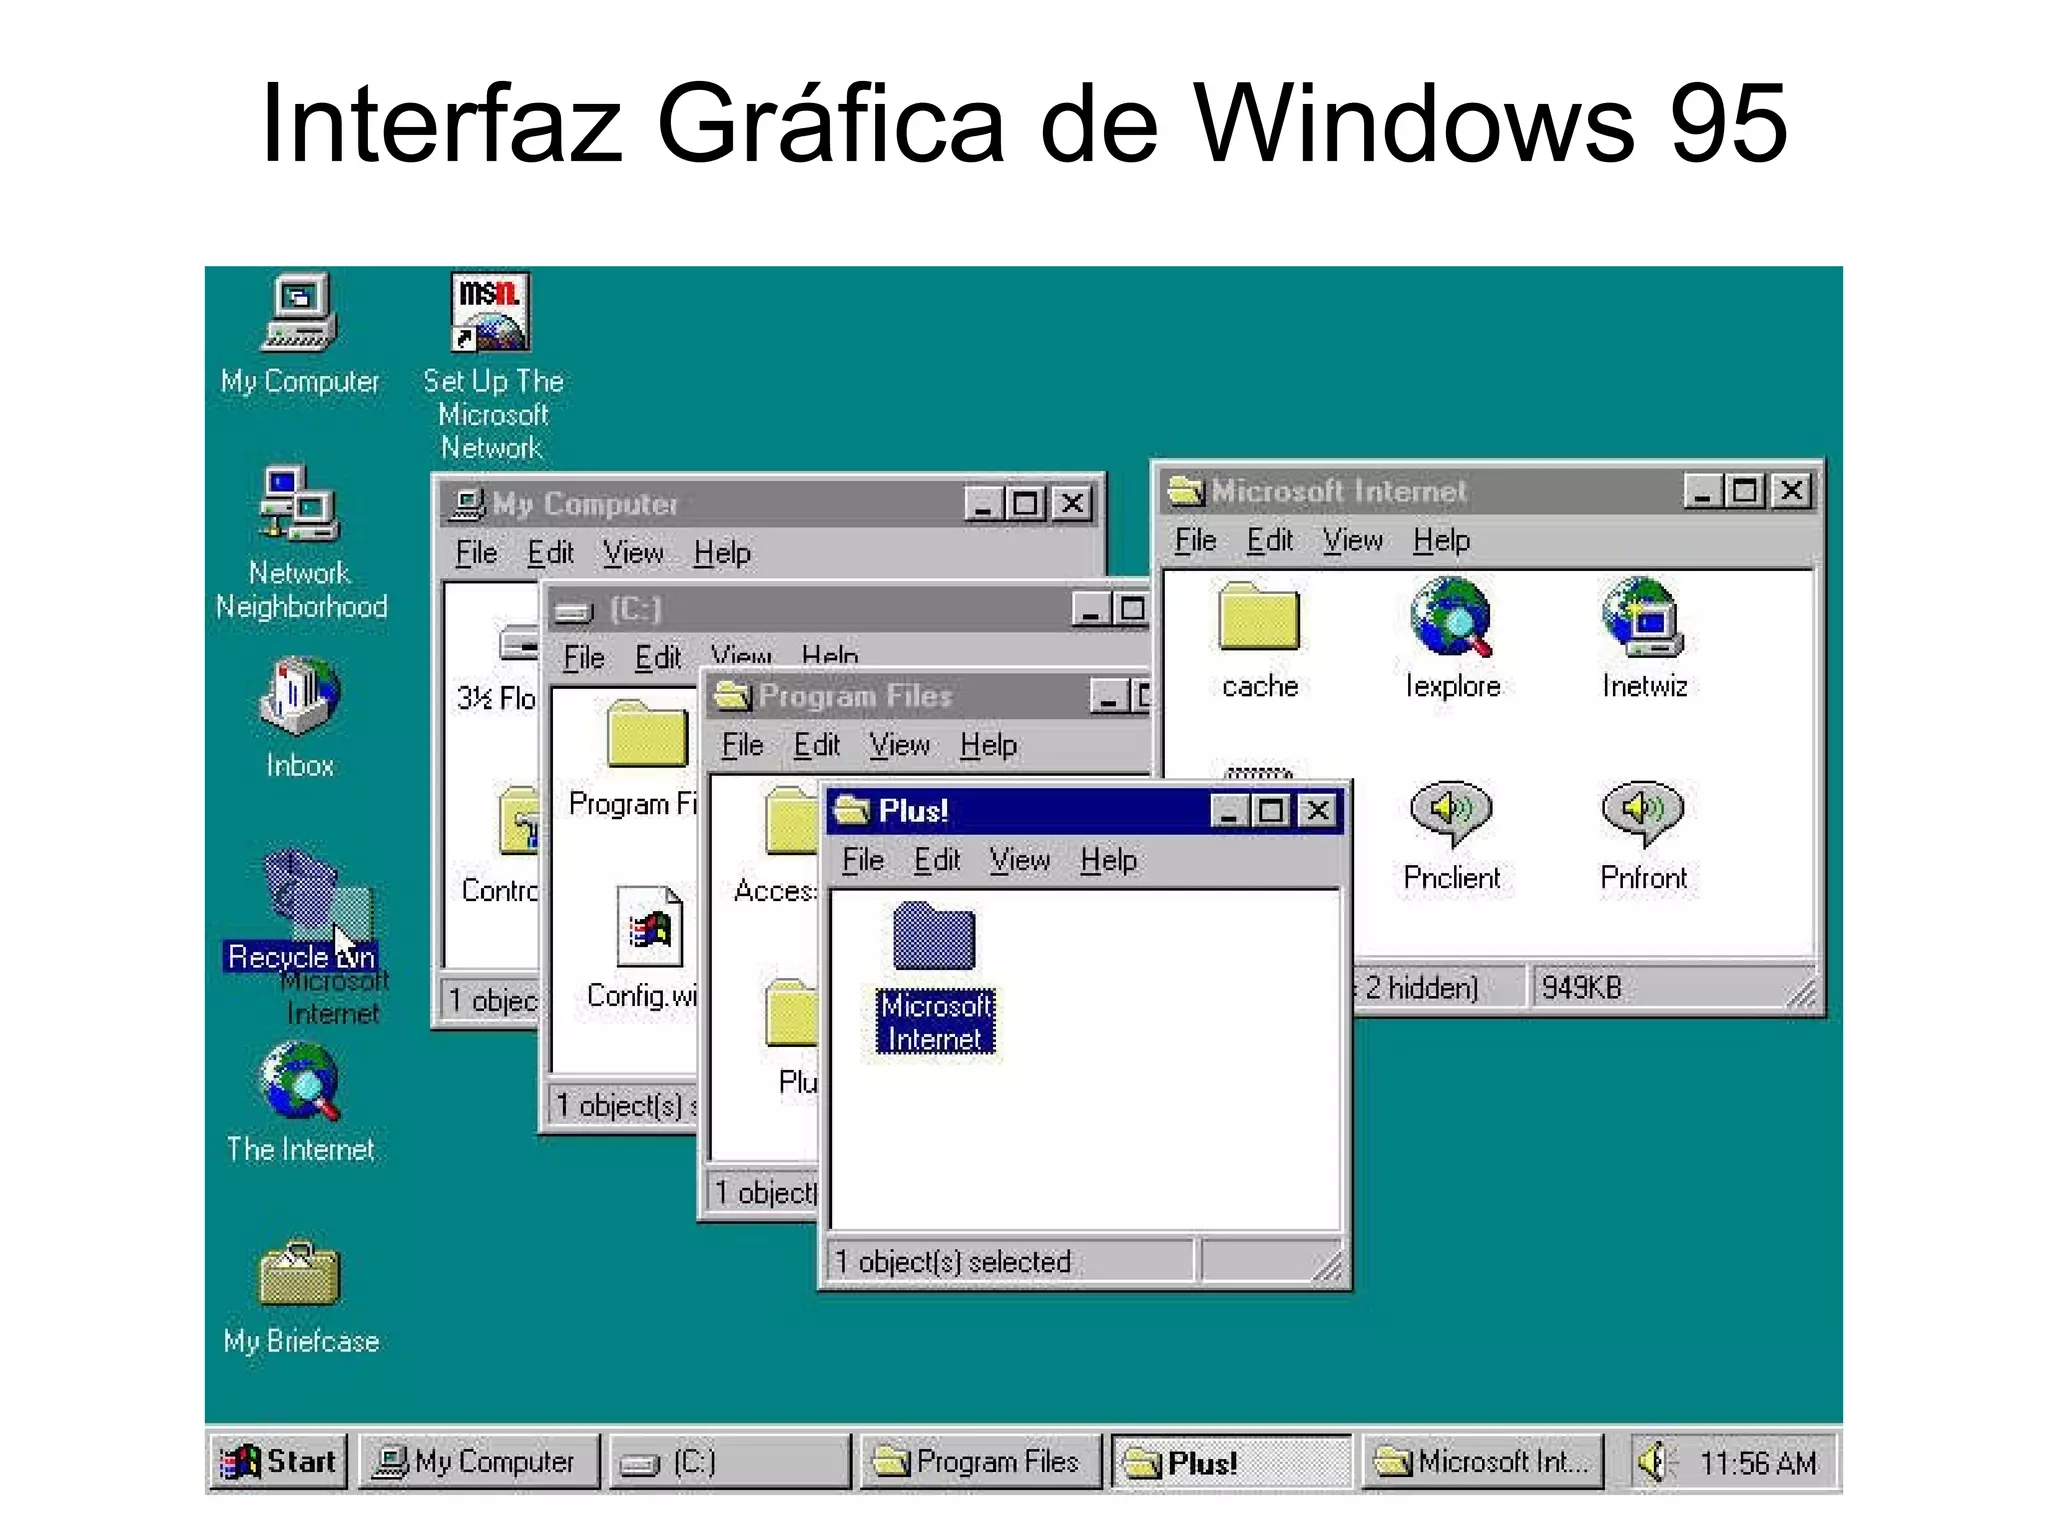Screen dimensions: 2048x1536
Task: Click the Plus! window resize grip corner
Action: pos(1328,1266)
